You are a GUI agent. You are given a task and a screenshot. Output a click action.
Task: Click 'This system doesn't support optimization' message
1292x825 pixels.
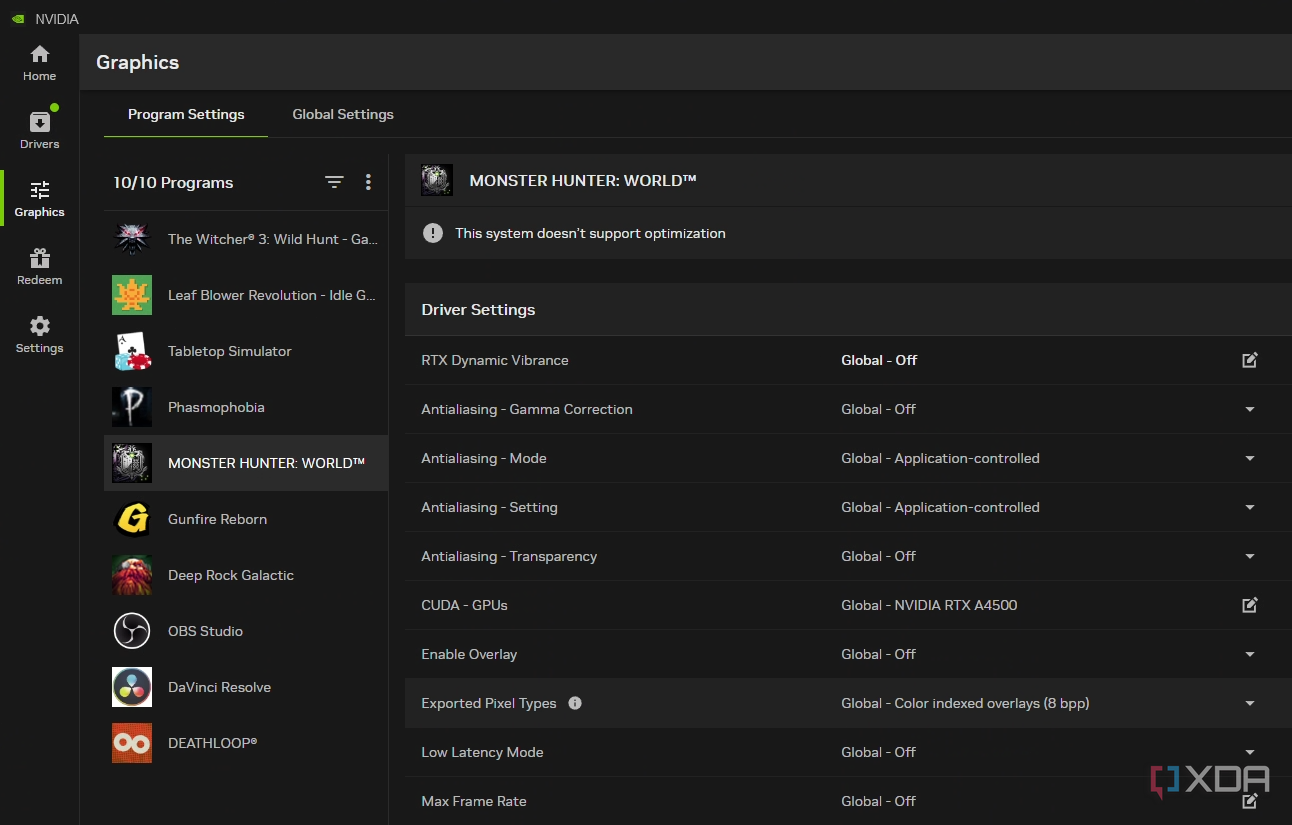(x=590, y=233)
